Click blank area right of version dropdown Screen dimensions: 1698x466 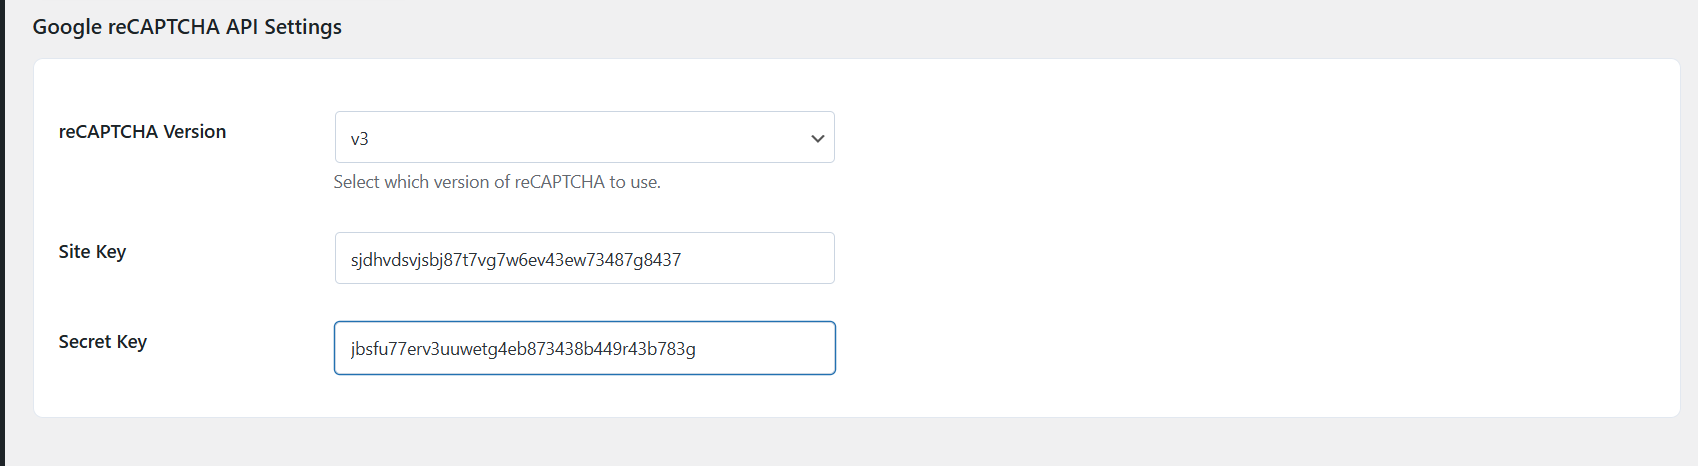click(x=1200, y=138)
